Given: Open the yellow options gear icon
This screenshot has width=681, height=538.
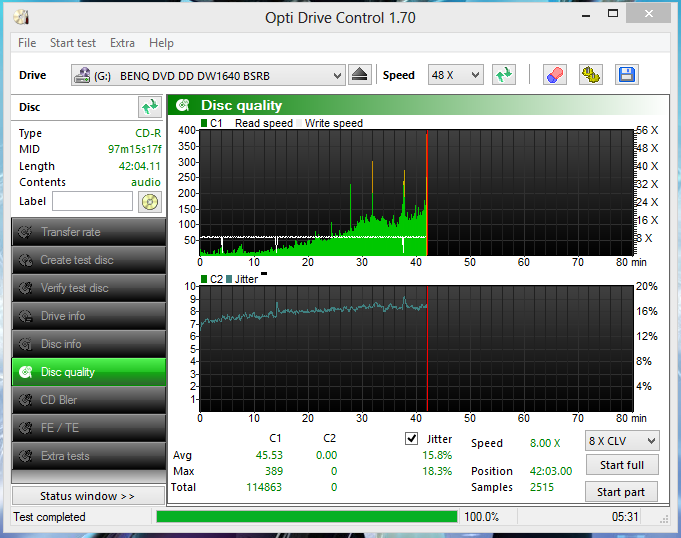Looking at the screenshot, I should [591, 75].
